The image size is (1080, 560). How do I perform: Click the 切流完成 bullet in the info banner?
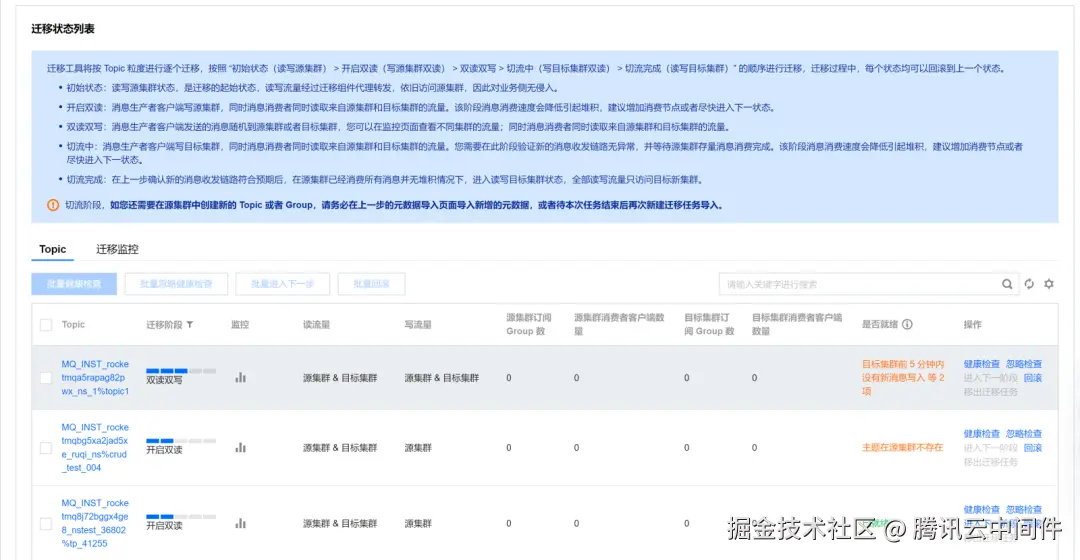coord(384,180)
